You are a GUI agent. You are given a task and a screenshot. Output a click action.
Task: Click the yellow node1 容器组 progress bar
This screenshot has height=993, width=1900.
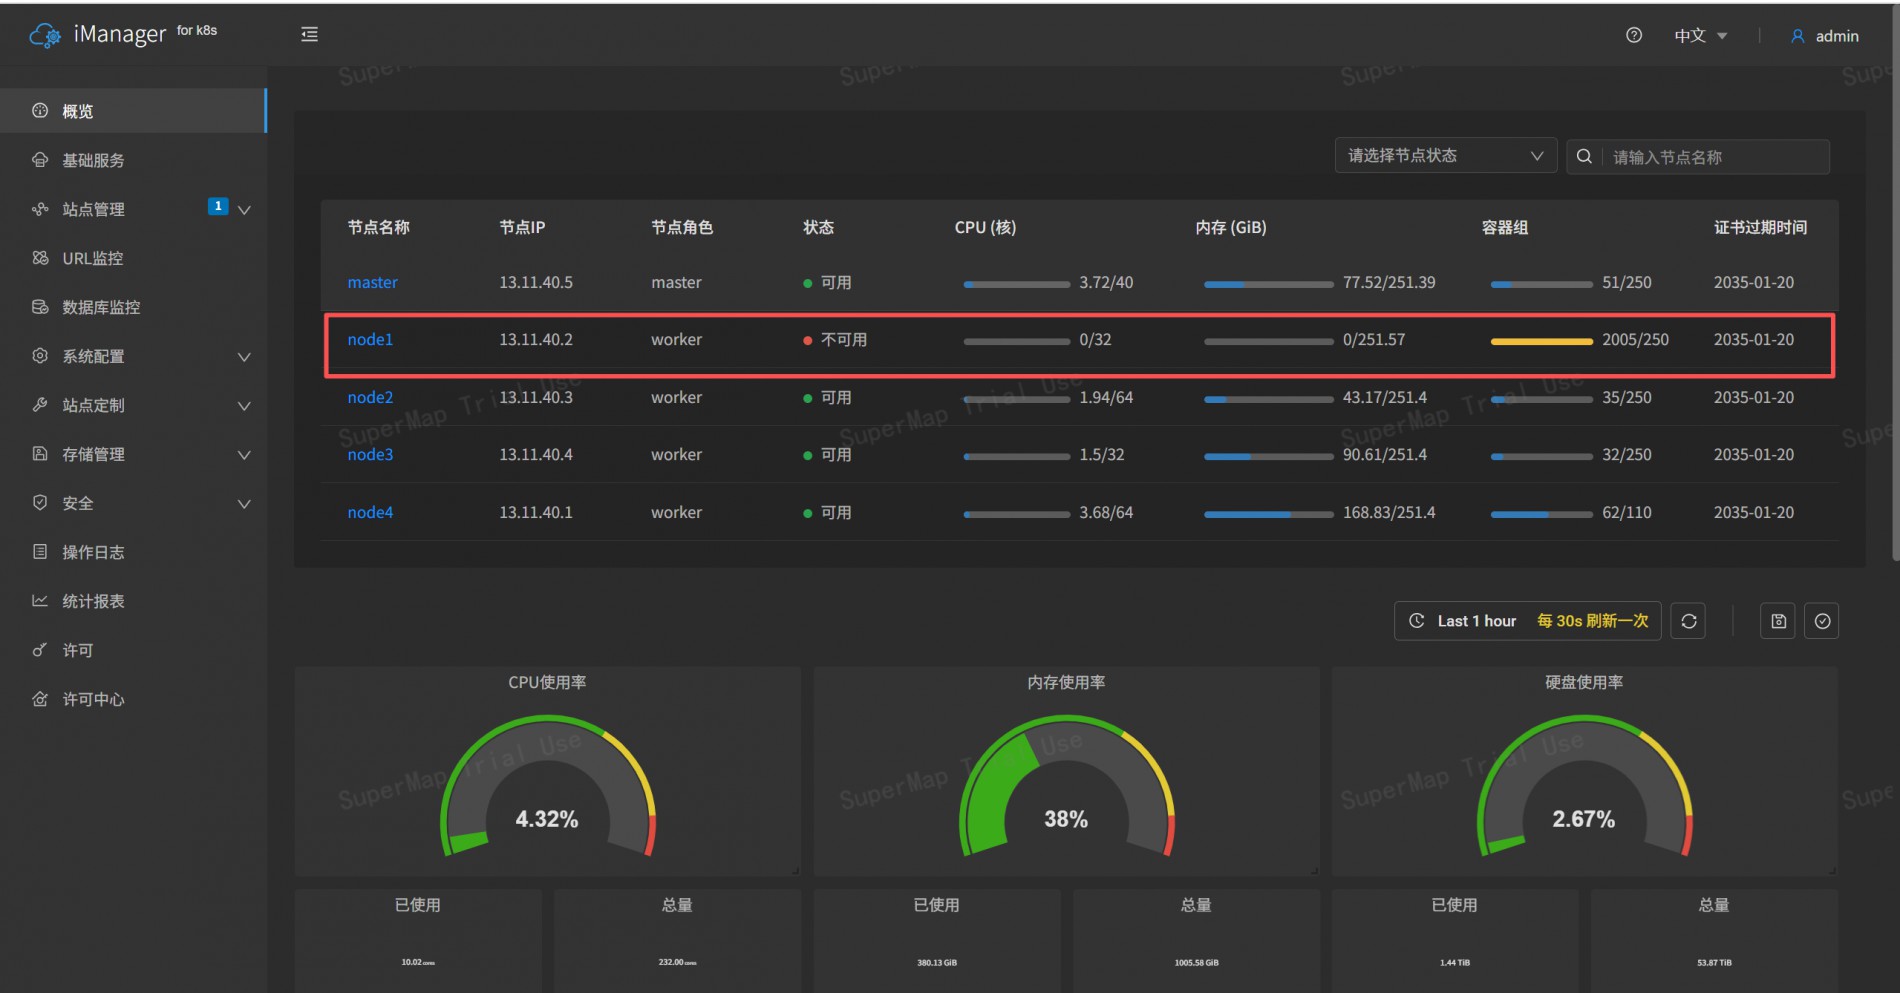click(1541, 342)
